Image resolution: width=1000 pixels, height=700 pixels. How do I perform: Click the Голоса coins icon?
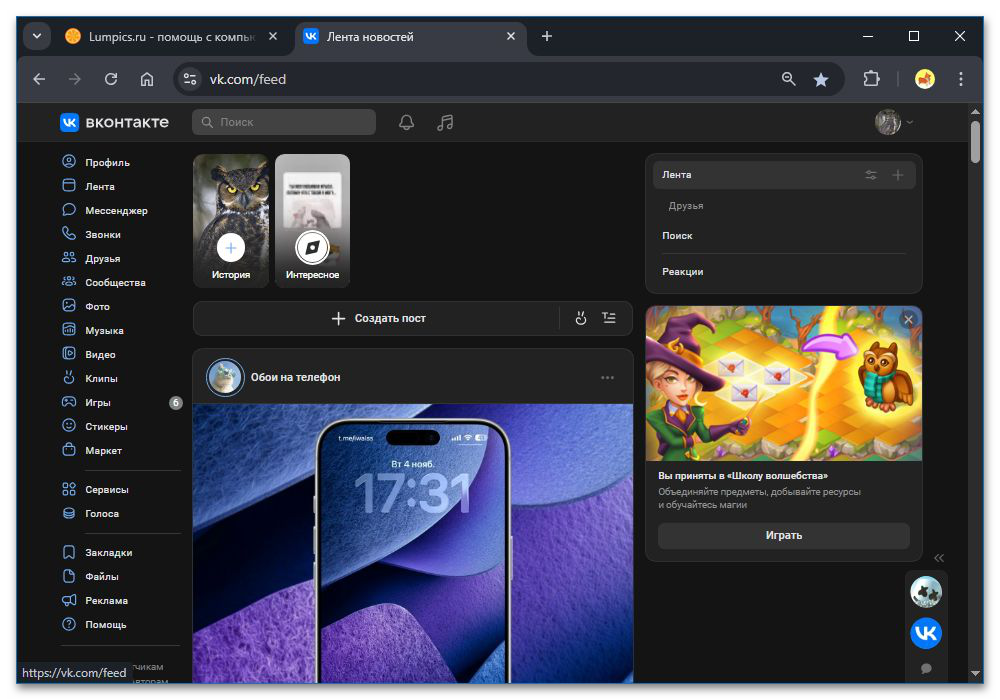(x=69, y=513)
